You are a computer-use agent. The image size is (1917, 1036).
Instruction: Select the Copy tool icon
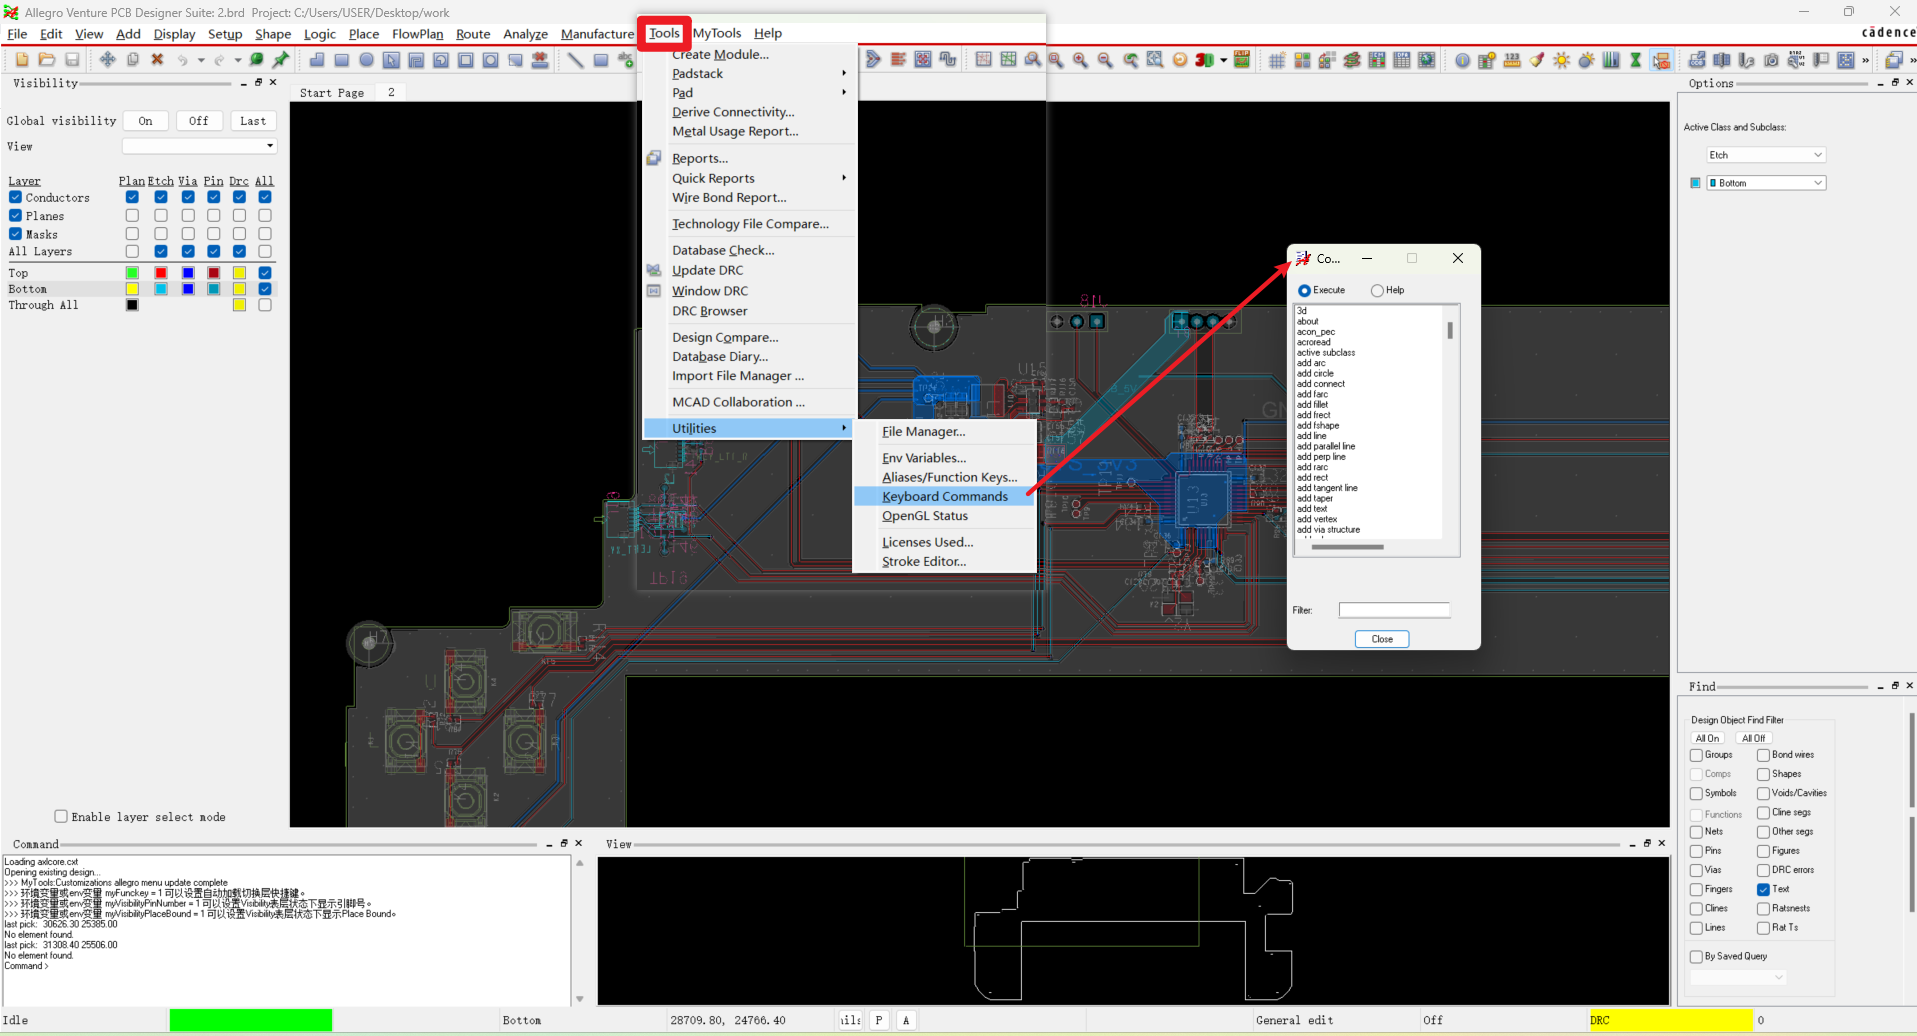tap(132, 60)
